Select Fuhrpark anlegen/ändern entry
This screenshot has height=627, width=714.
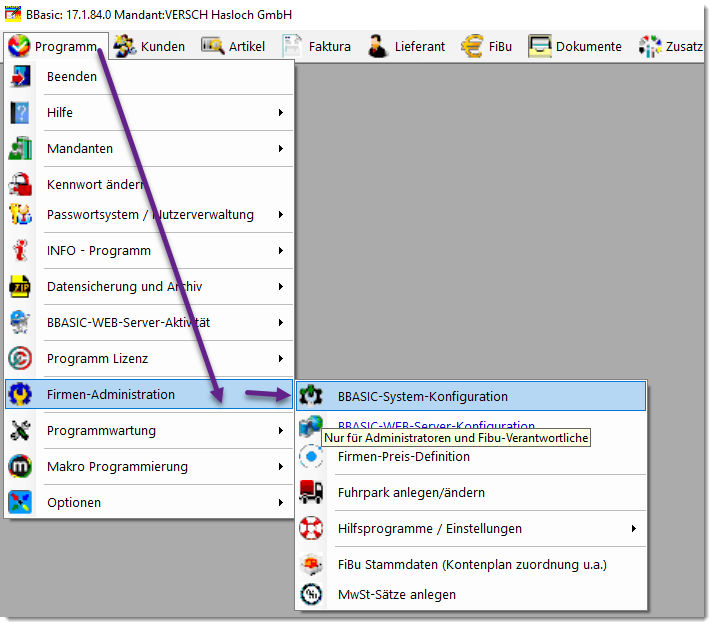coord(471,492)
